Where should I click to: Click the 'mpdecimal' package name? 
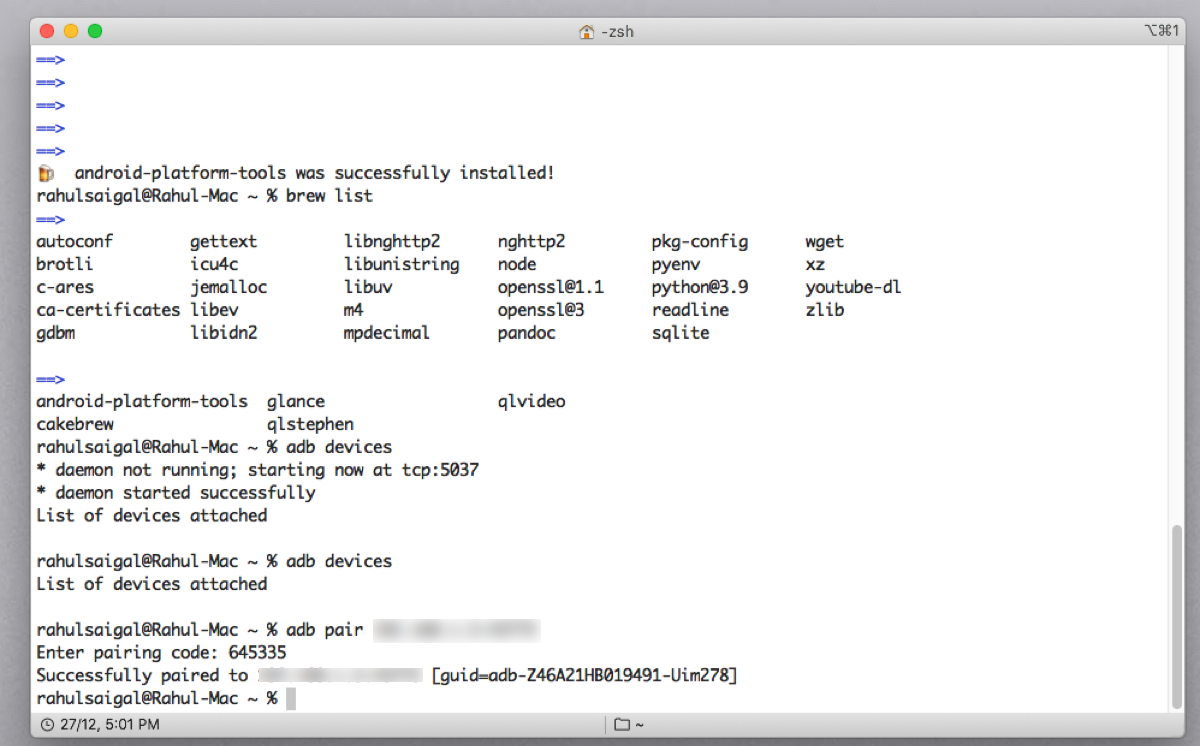pos(386,333)
